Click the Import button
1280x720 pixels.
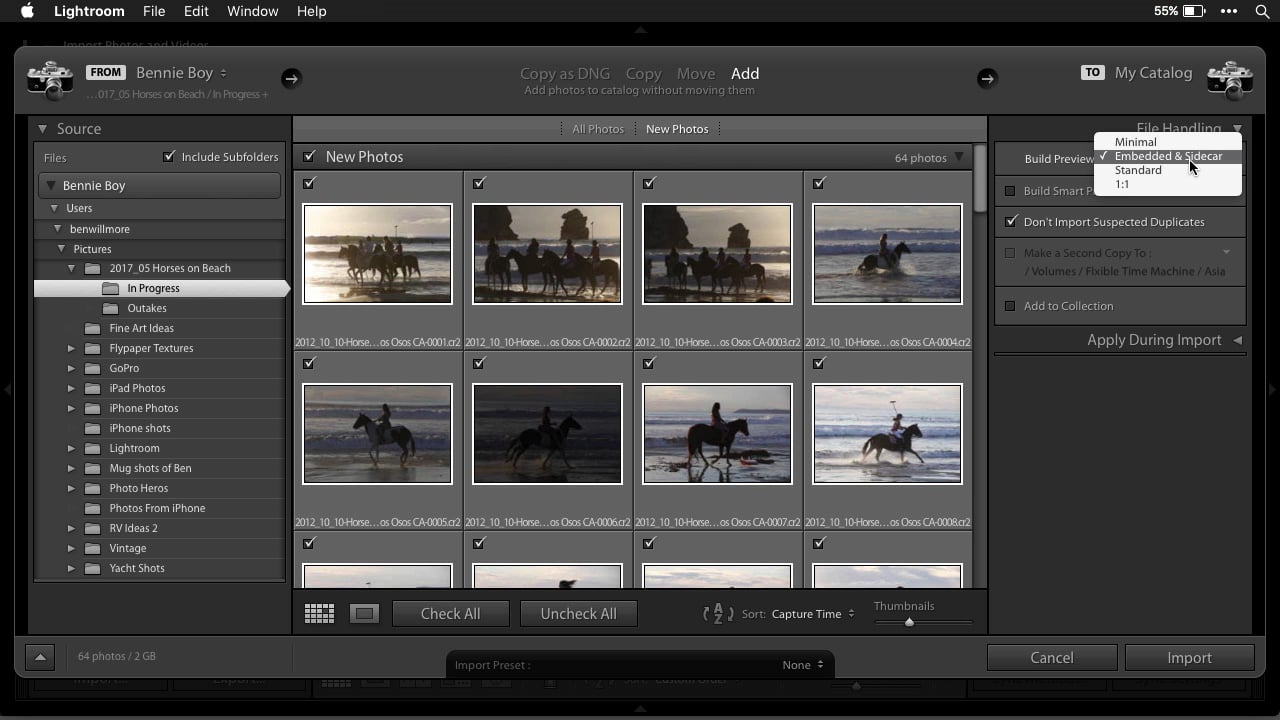(1189, 657)
